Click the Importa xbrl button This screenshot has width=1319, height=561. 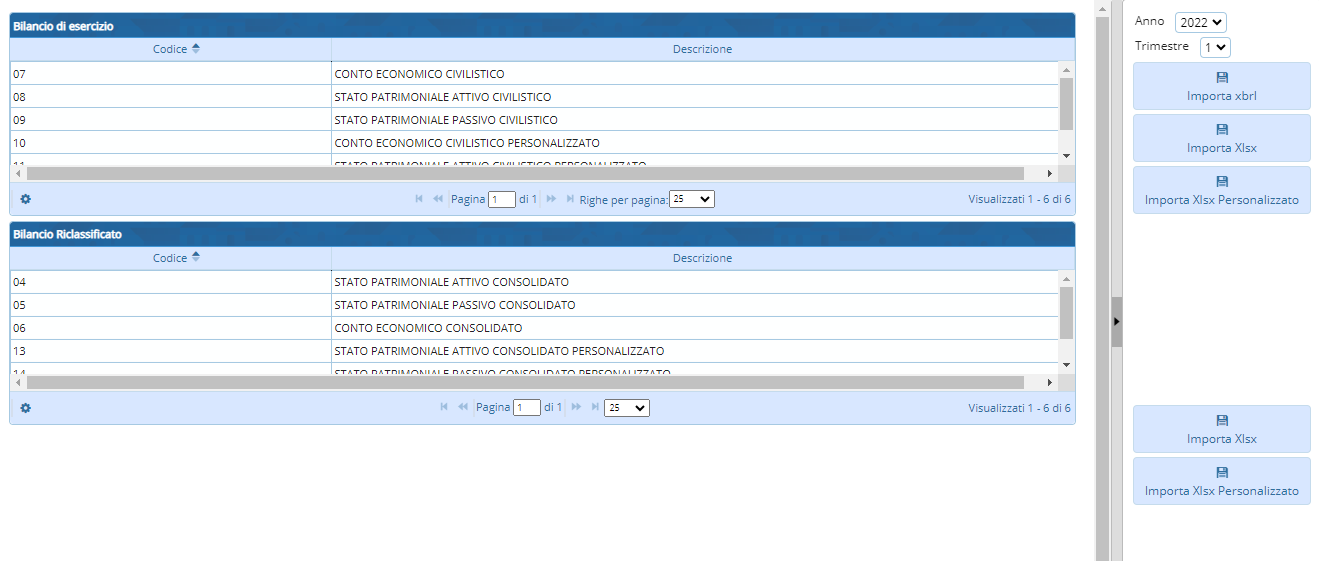point(1221,86)
